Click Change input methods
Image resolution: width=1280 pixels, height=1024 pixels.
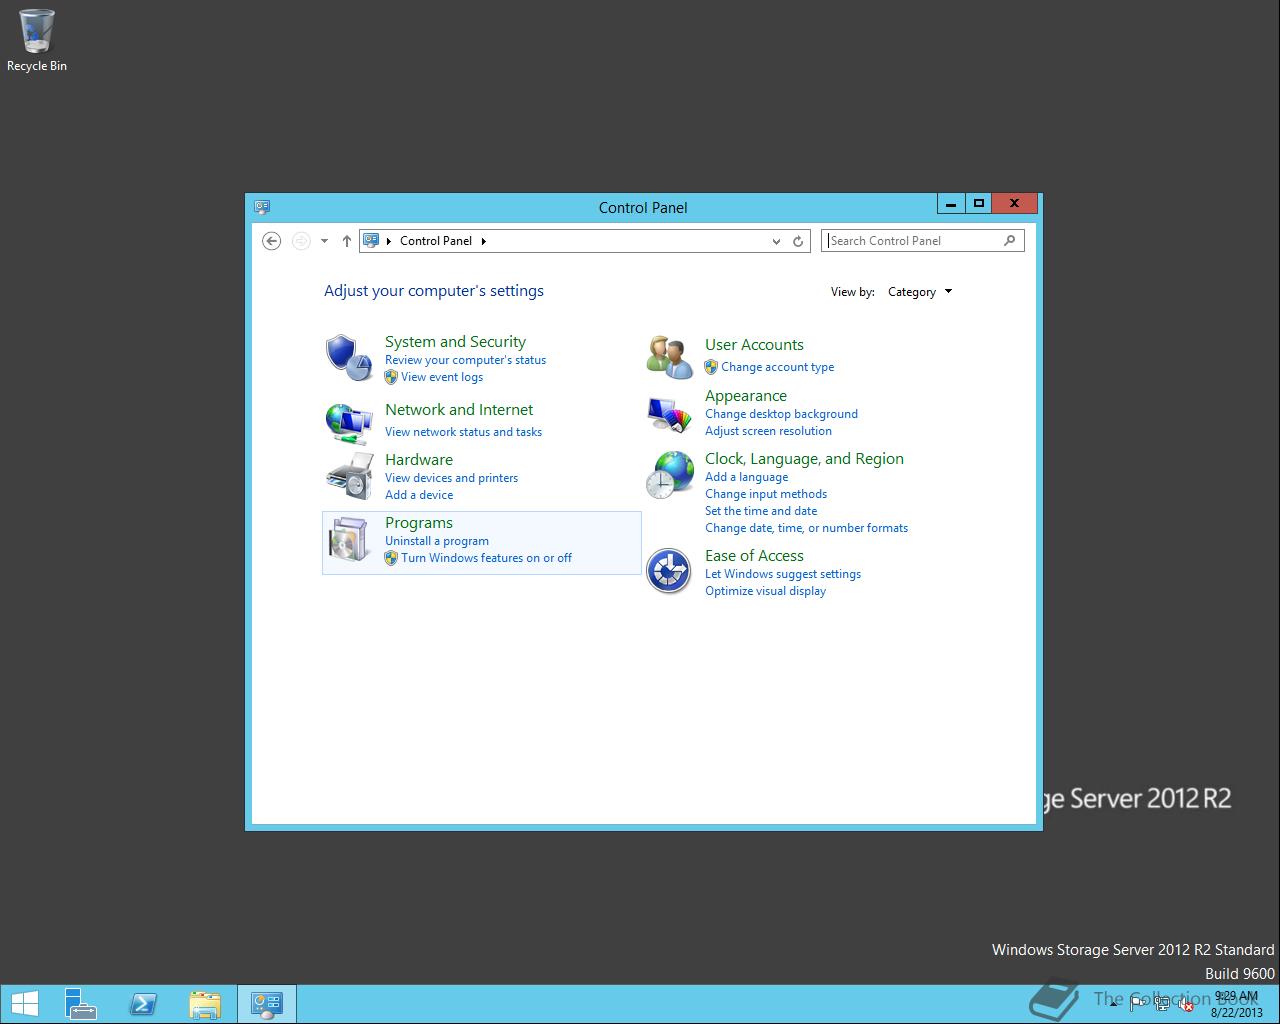(766, 494)
